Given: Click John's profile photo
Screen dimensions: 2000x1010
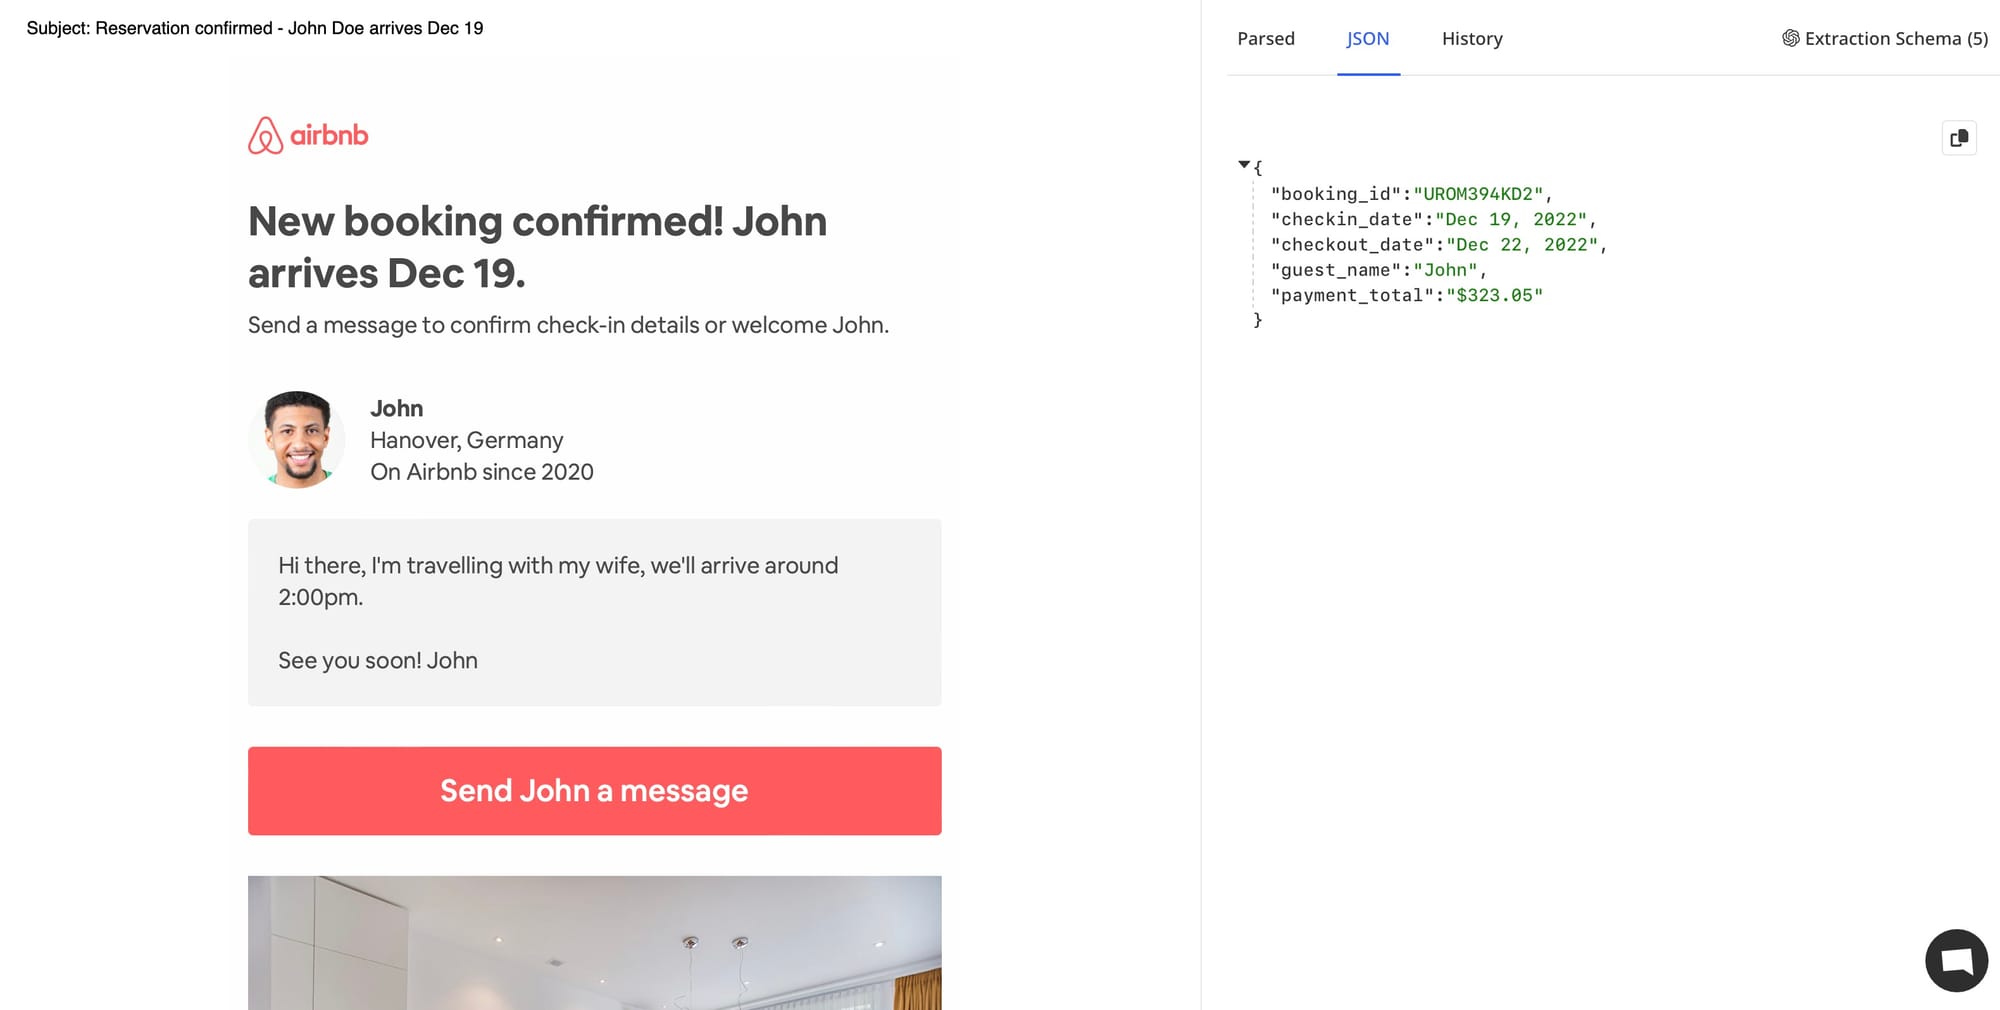Looking at the screenshot, I should (297, 439).
